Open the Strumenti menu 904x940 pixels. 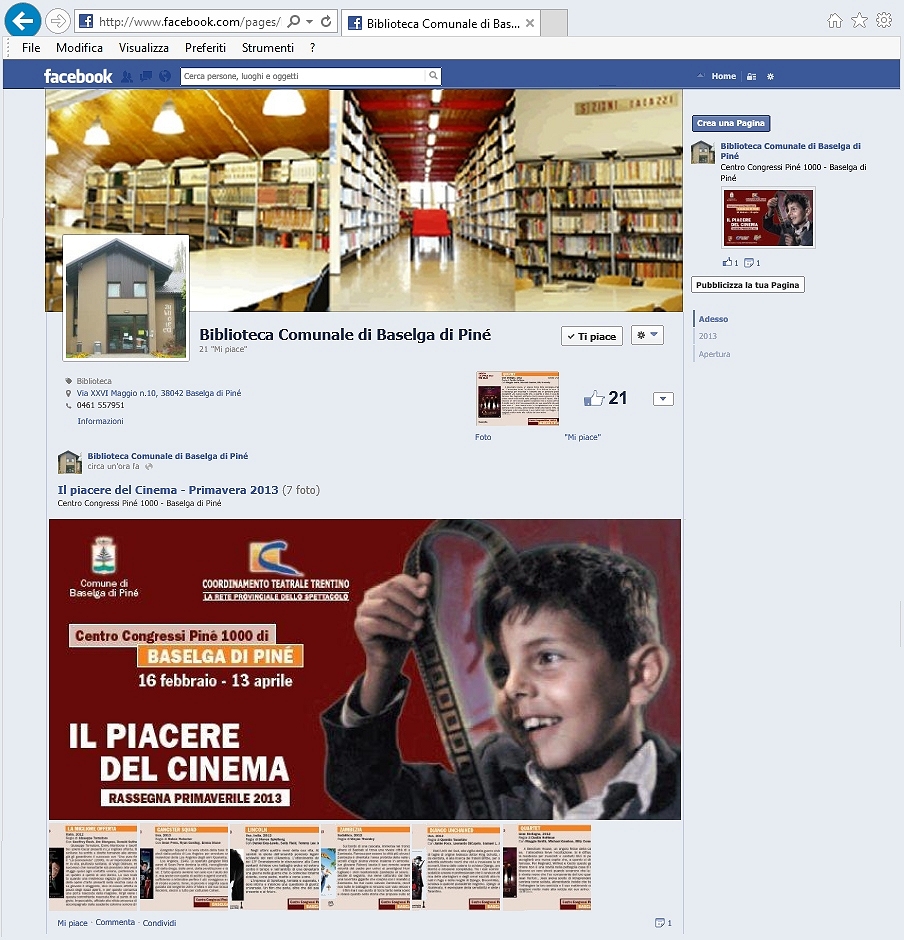267,48
